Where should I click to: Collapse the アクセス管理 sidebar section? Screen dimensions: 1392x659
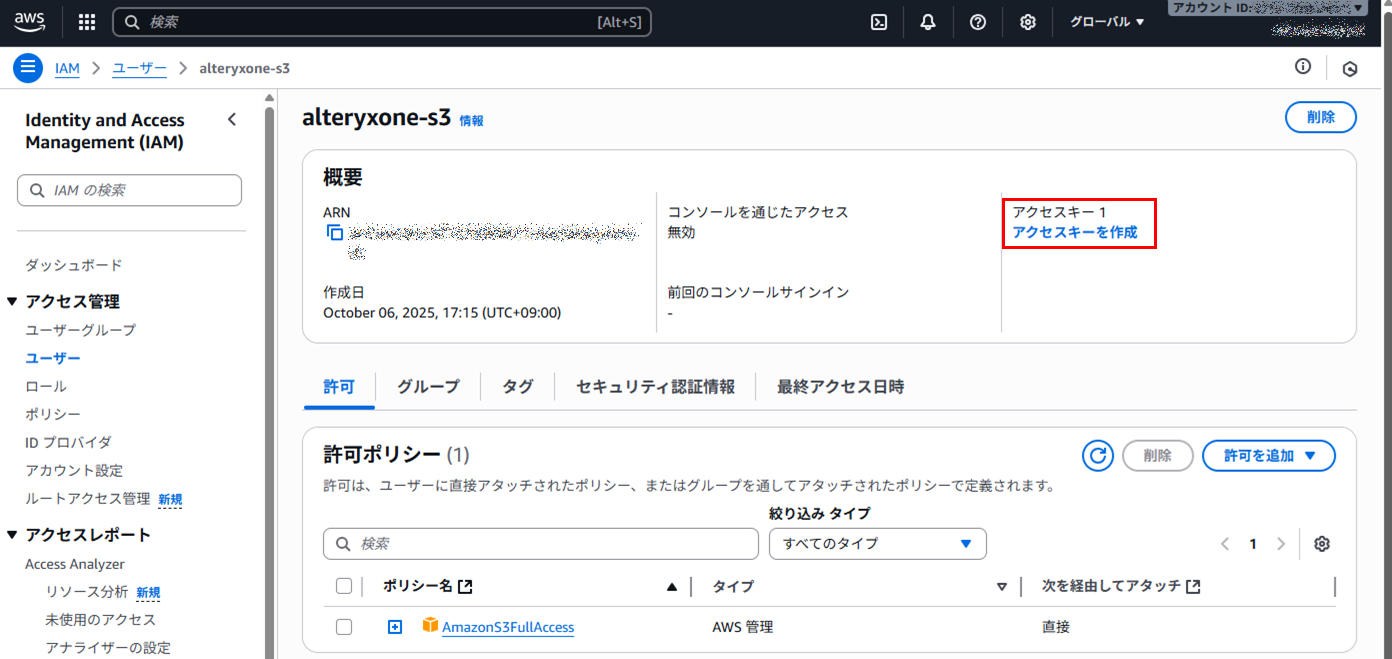[x=13, y=302]
